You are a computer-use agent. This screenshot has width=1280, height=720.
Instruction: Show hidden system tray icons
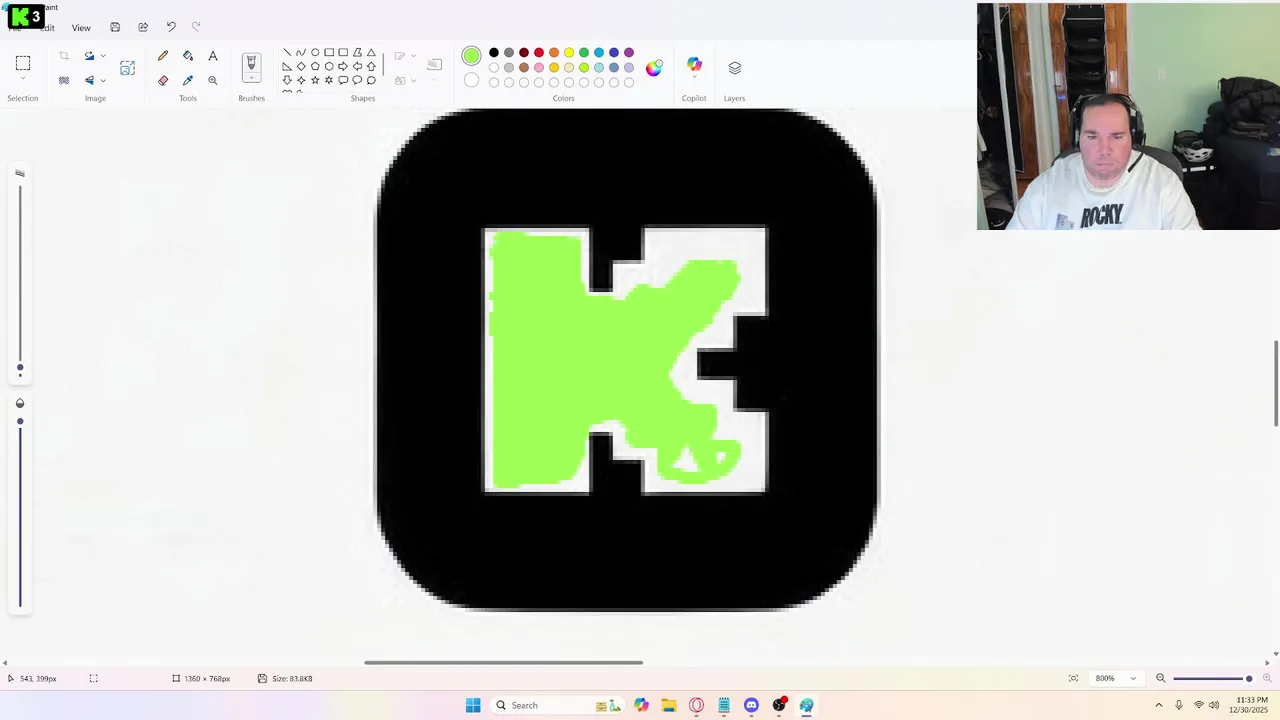point(1159,705)
